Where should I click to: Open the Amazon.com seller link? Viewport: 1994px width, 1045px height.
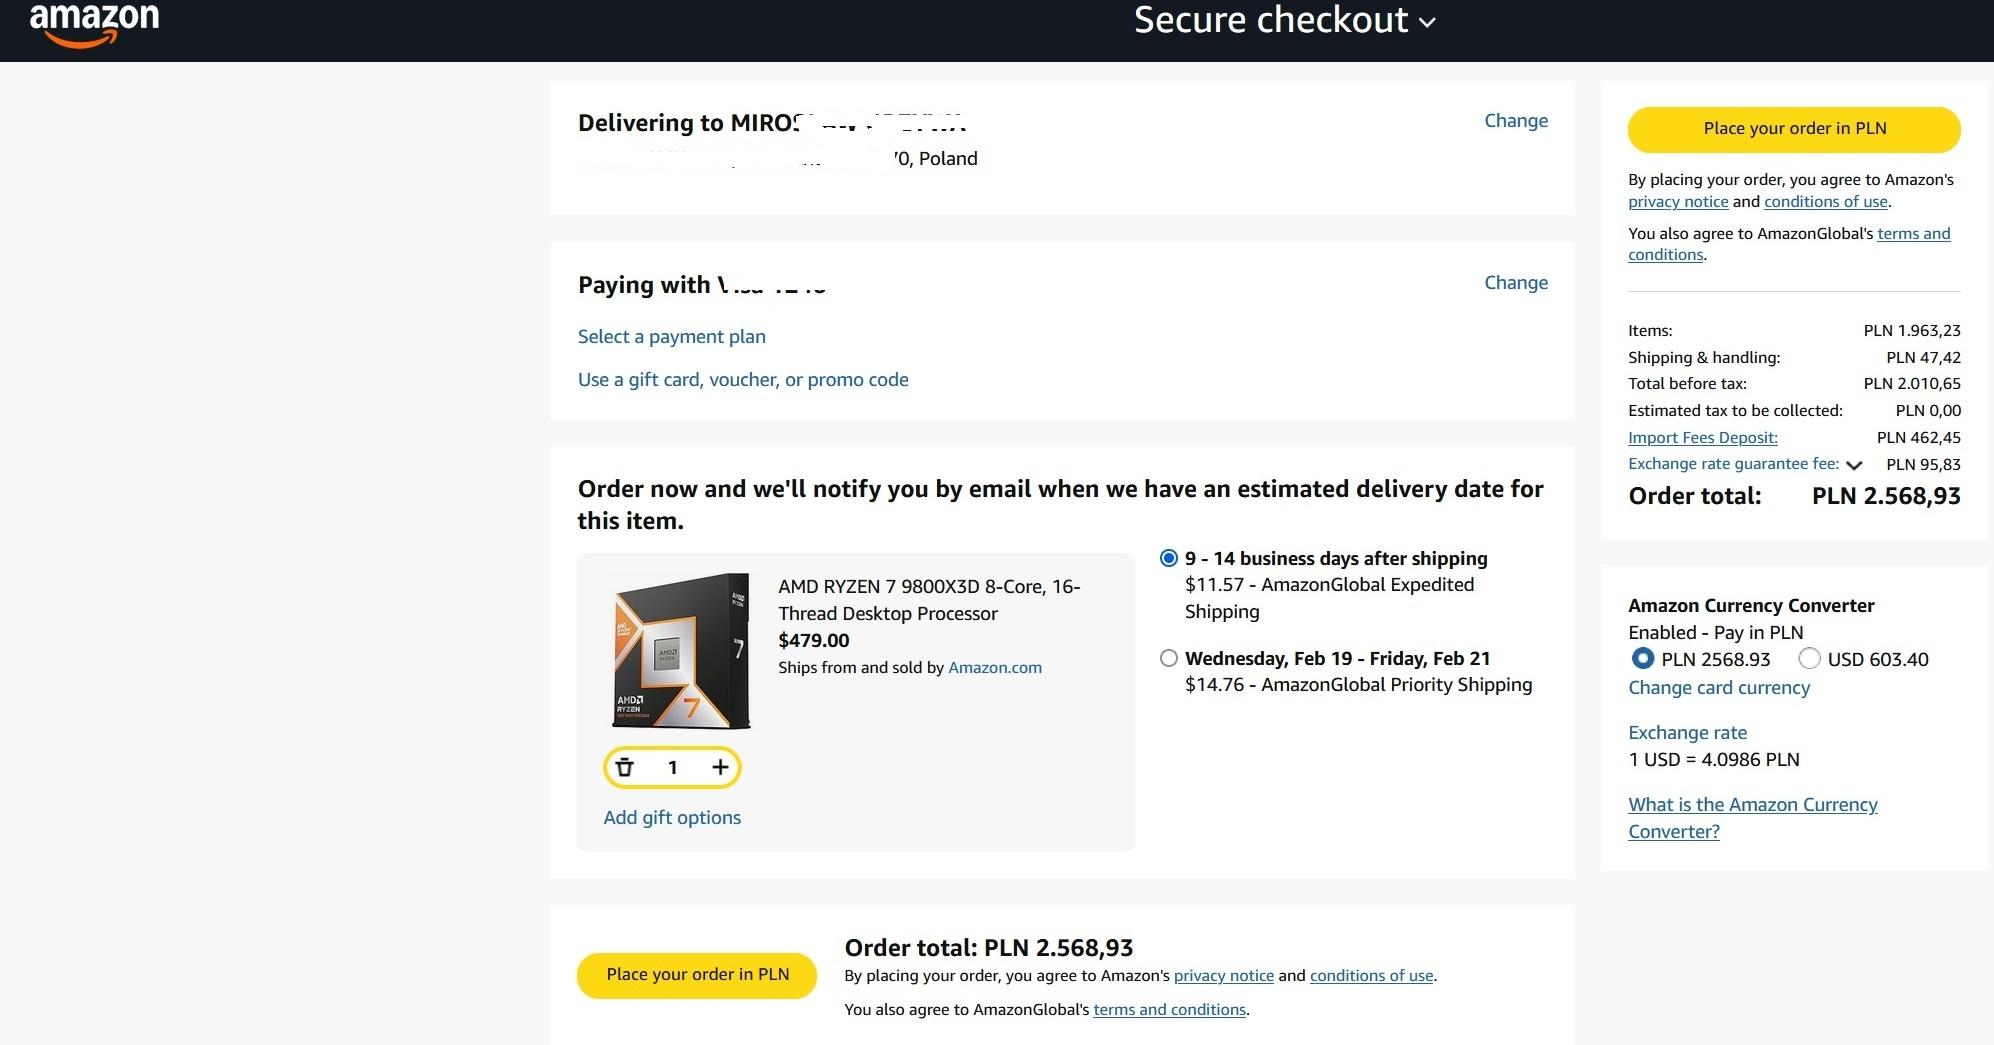tap(994, 668)
